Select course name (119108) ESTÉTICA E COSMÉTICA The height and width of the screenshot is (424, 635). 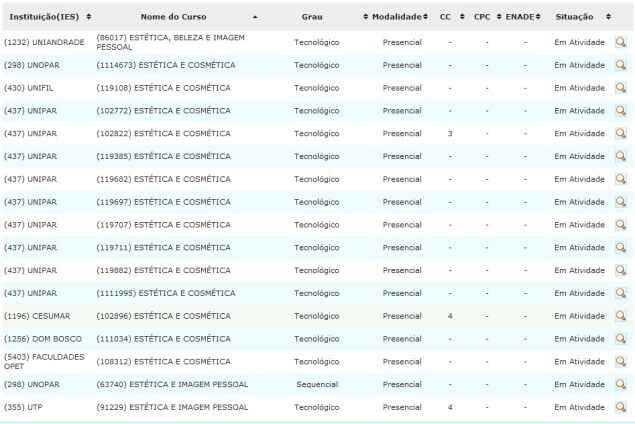(x=163, y=88)
